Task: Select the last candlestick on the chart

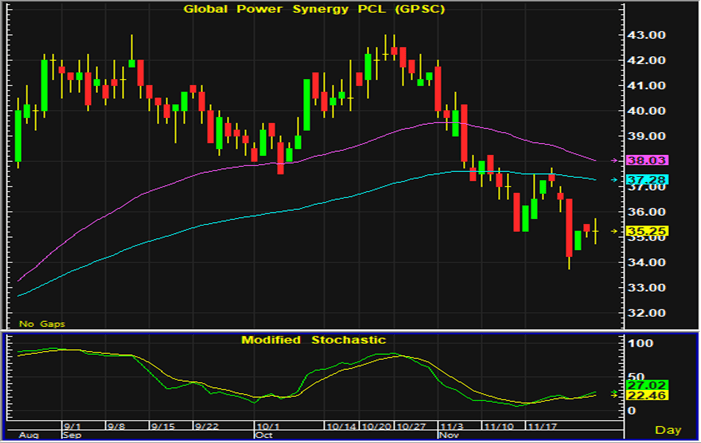Action: pos(596,231)
